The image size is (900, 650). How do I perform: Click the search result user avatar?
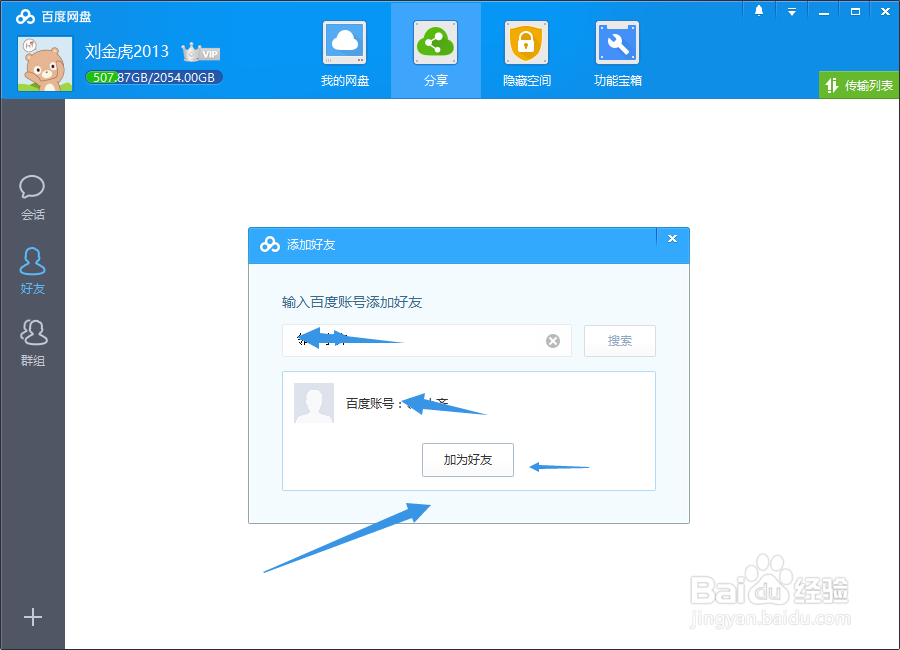pos(314,403)
